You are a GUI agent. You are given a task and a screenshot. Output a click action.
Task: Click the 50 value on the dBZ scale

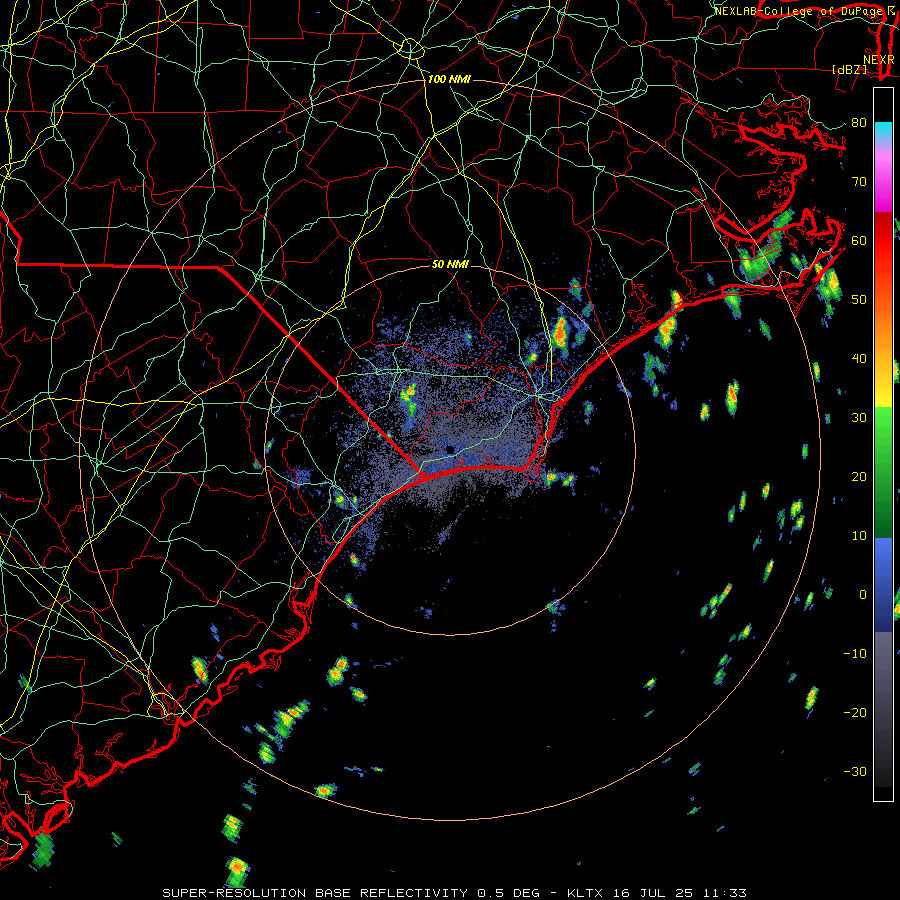coord(859,300)
